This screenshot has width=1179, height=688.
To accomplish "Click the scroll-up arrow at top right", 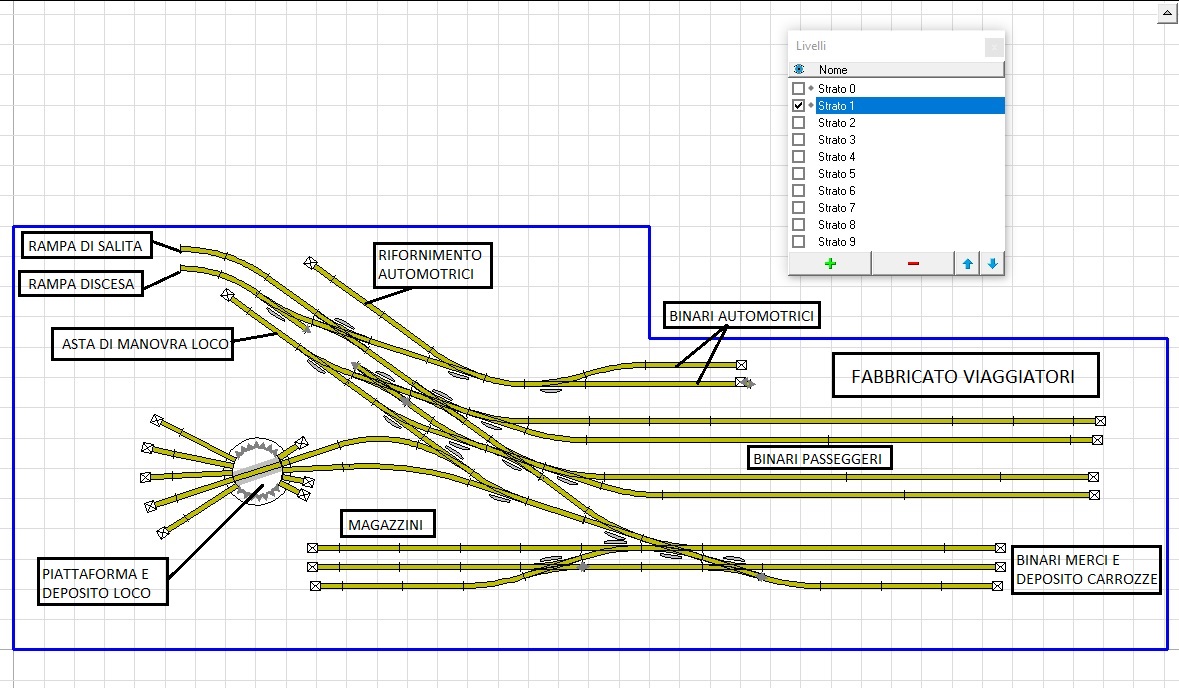I will (x=1166, y=14).
